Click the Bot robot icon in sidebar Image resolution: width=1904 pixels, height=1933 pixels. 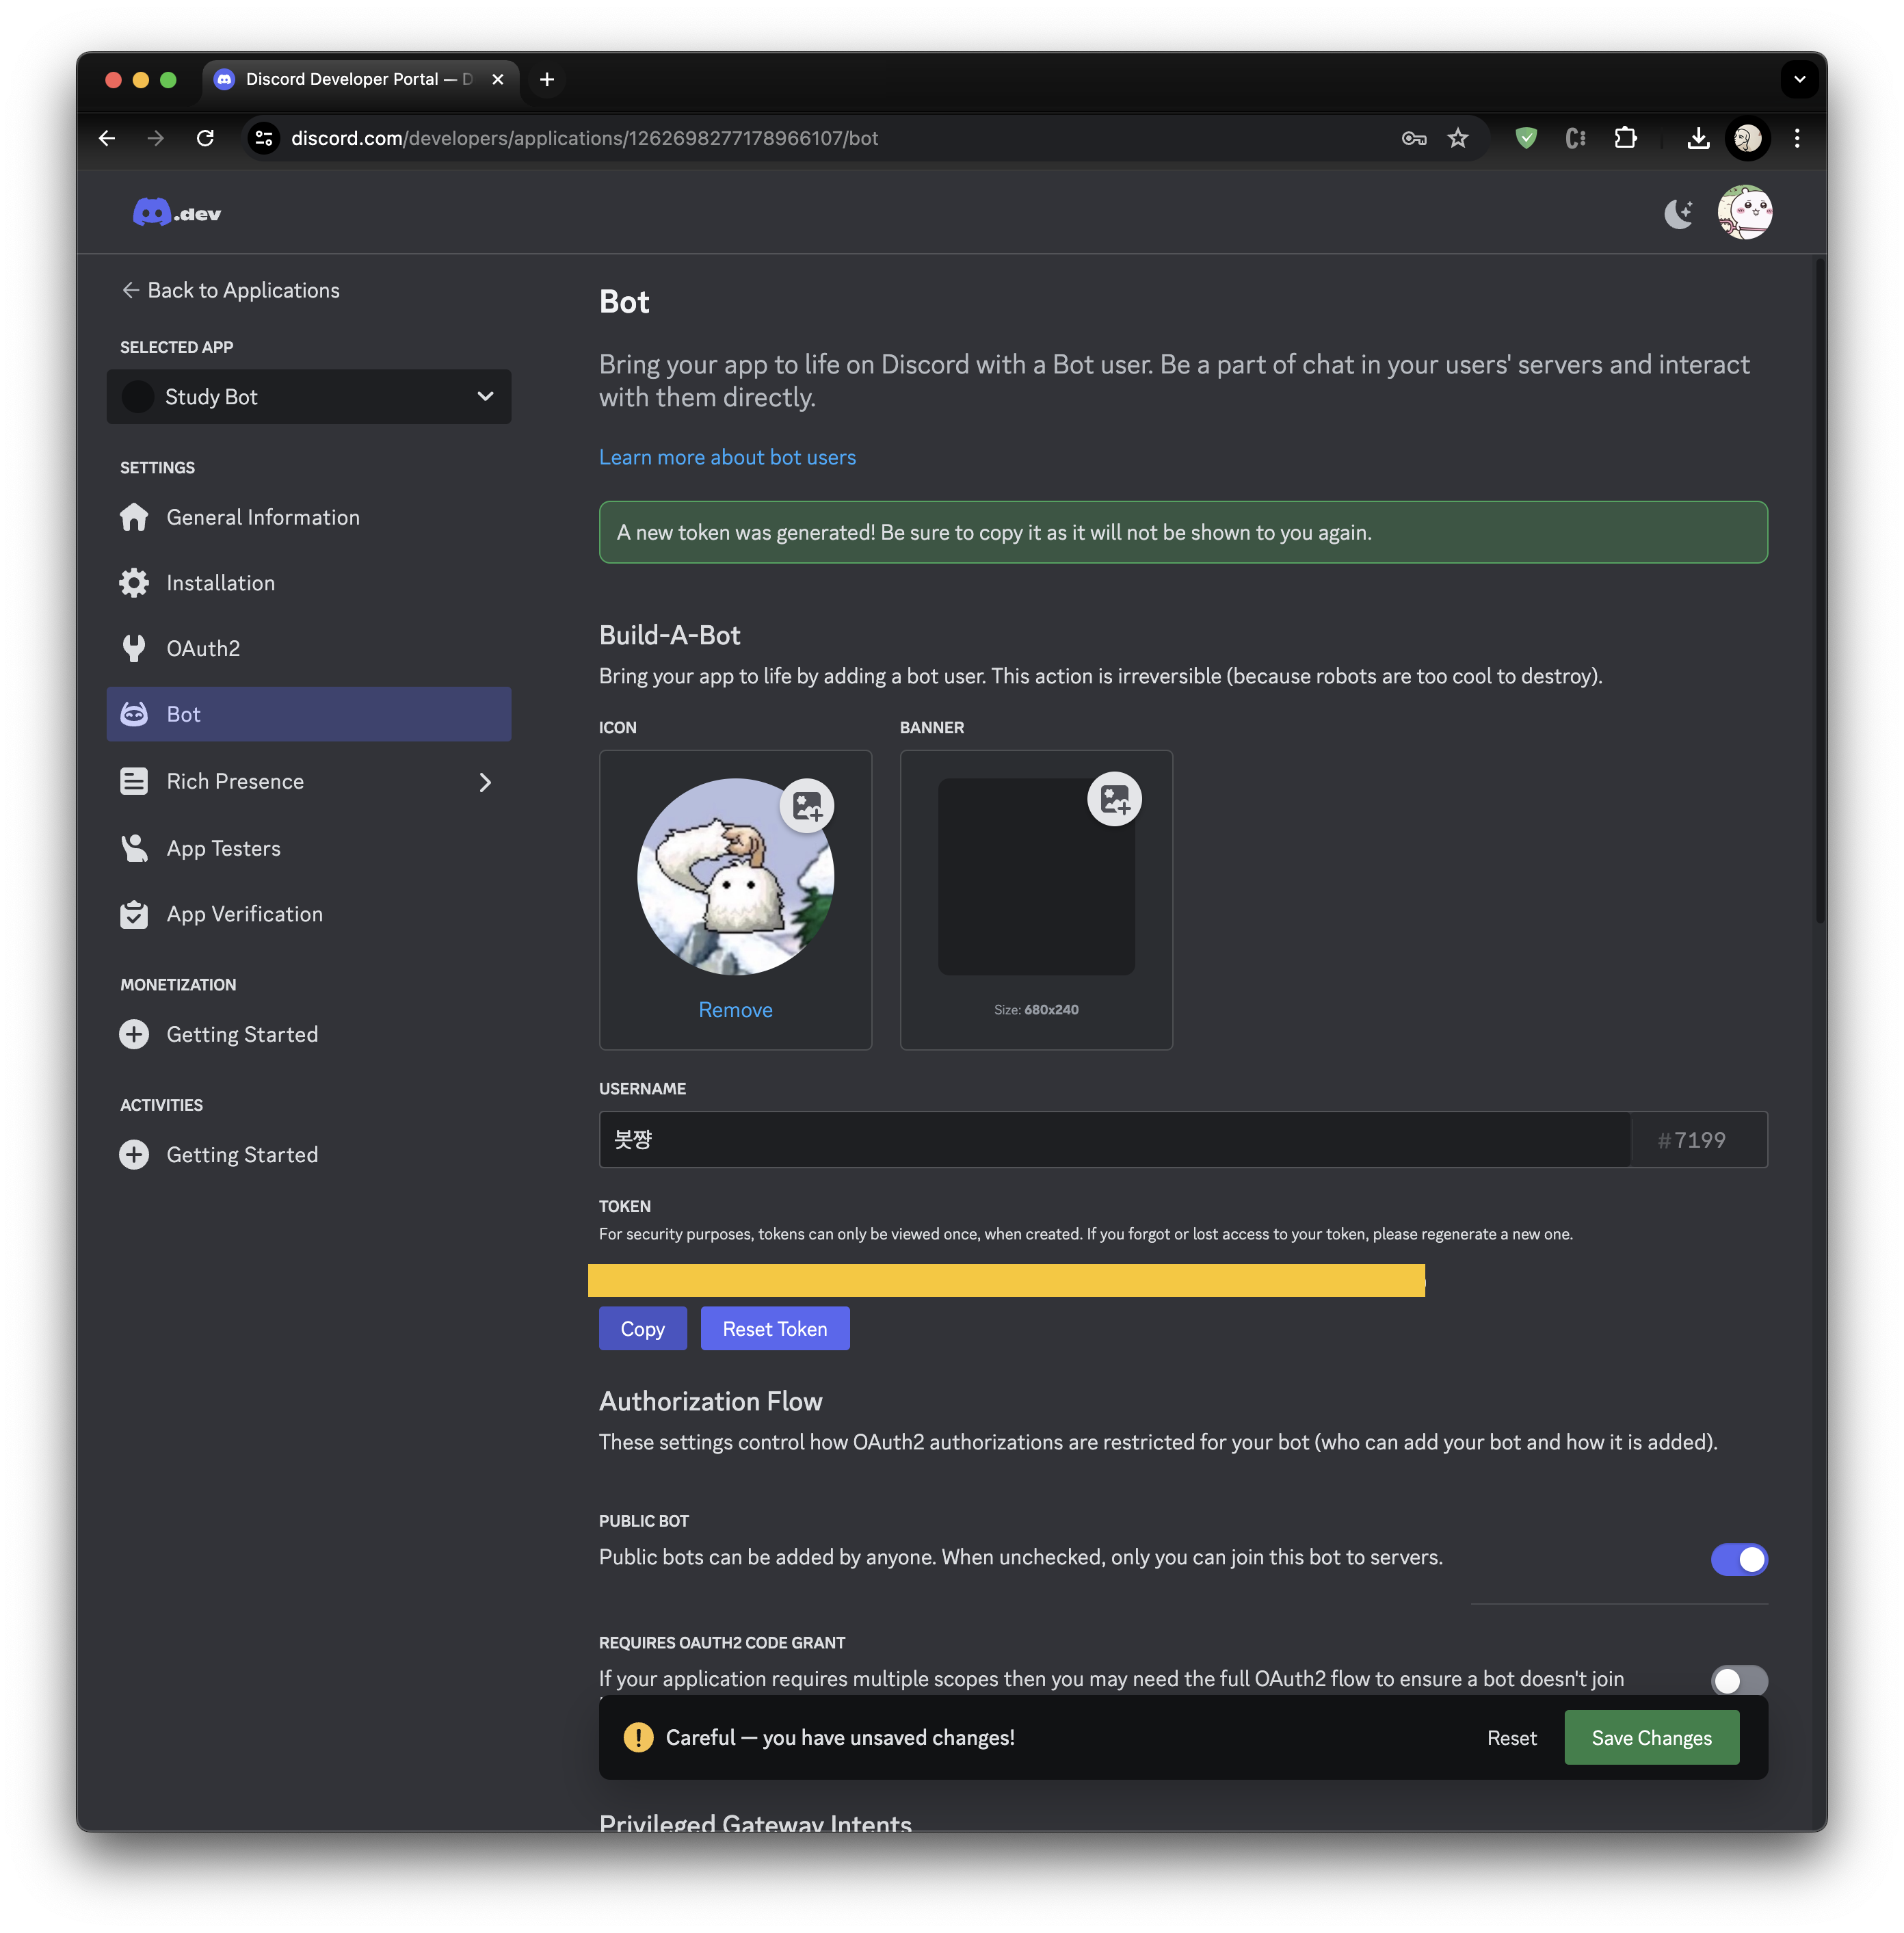coord(134,714)
